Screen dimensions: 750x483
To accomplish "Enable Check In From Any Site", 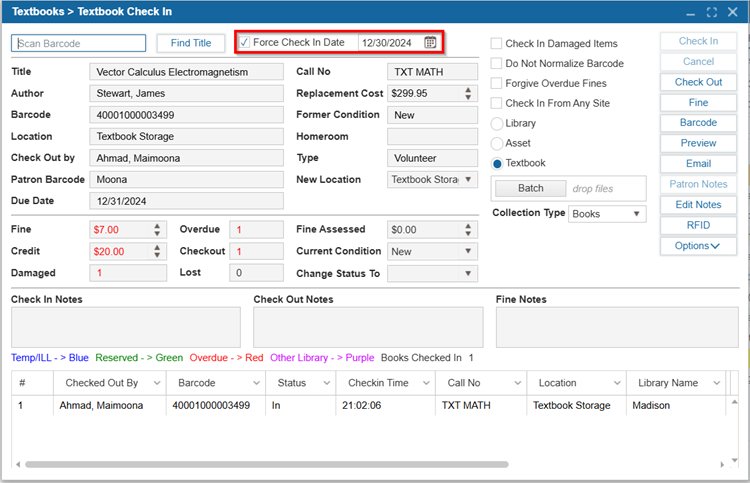I will 496,103.
